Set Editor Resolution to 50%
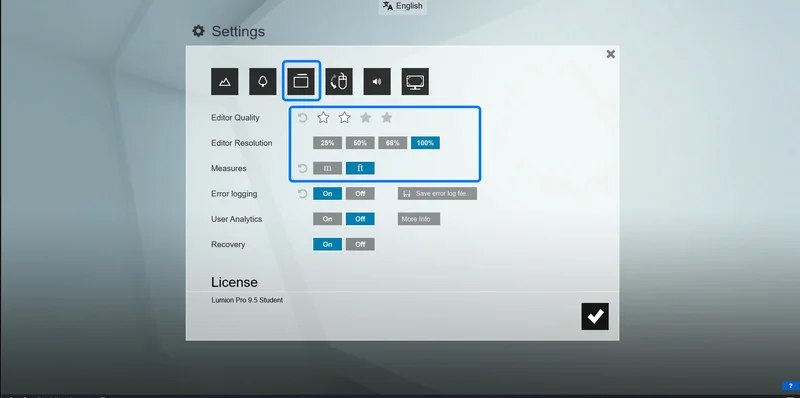 [x=360, y=143]
